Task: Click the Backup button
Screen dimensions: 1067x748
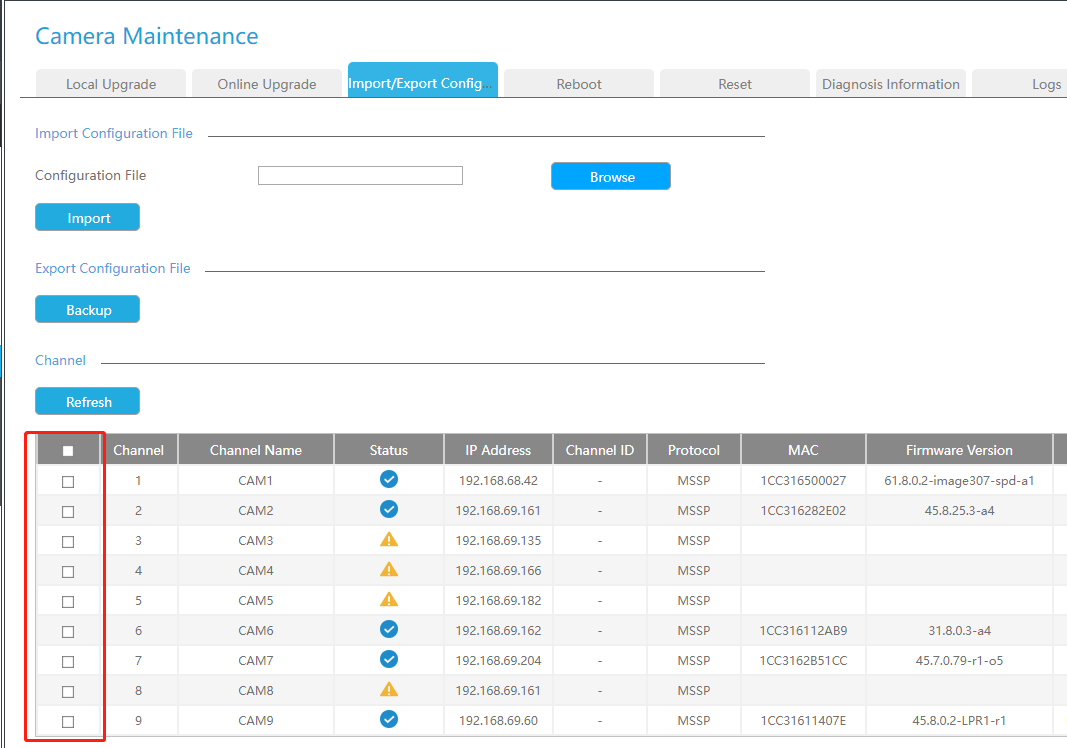Action: click(88, 309)
